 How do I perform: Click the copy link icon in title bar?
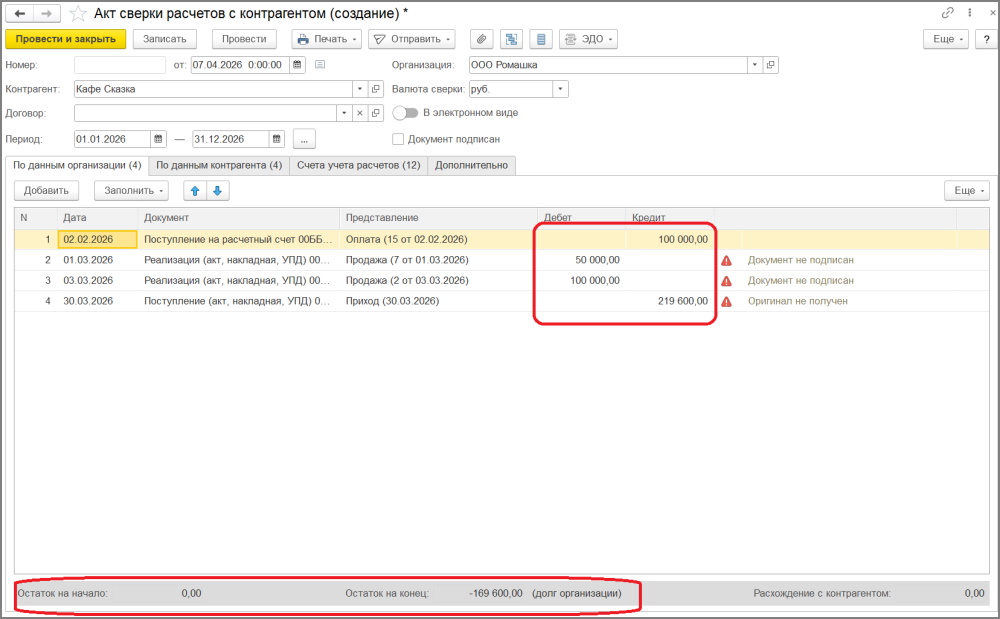(948, 13)
